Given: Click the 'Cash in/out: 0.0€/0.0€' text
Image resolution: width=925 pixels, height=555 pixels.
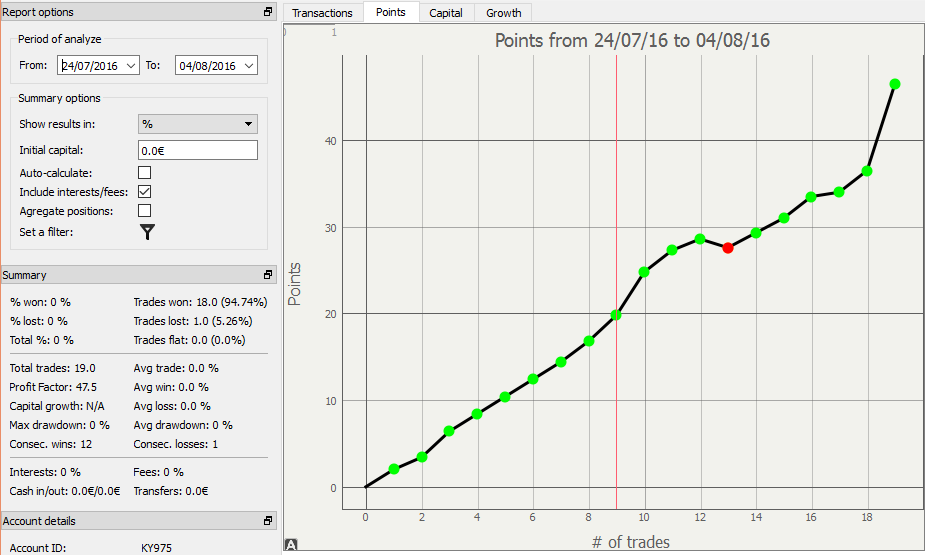Looking at the screenshot, I should coord(65,491).
